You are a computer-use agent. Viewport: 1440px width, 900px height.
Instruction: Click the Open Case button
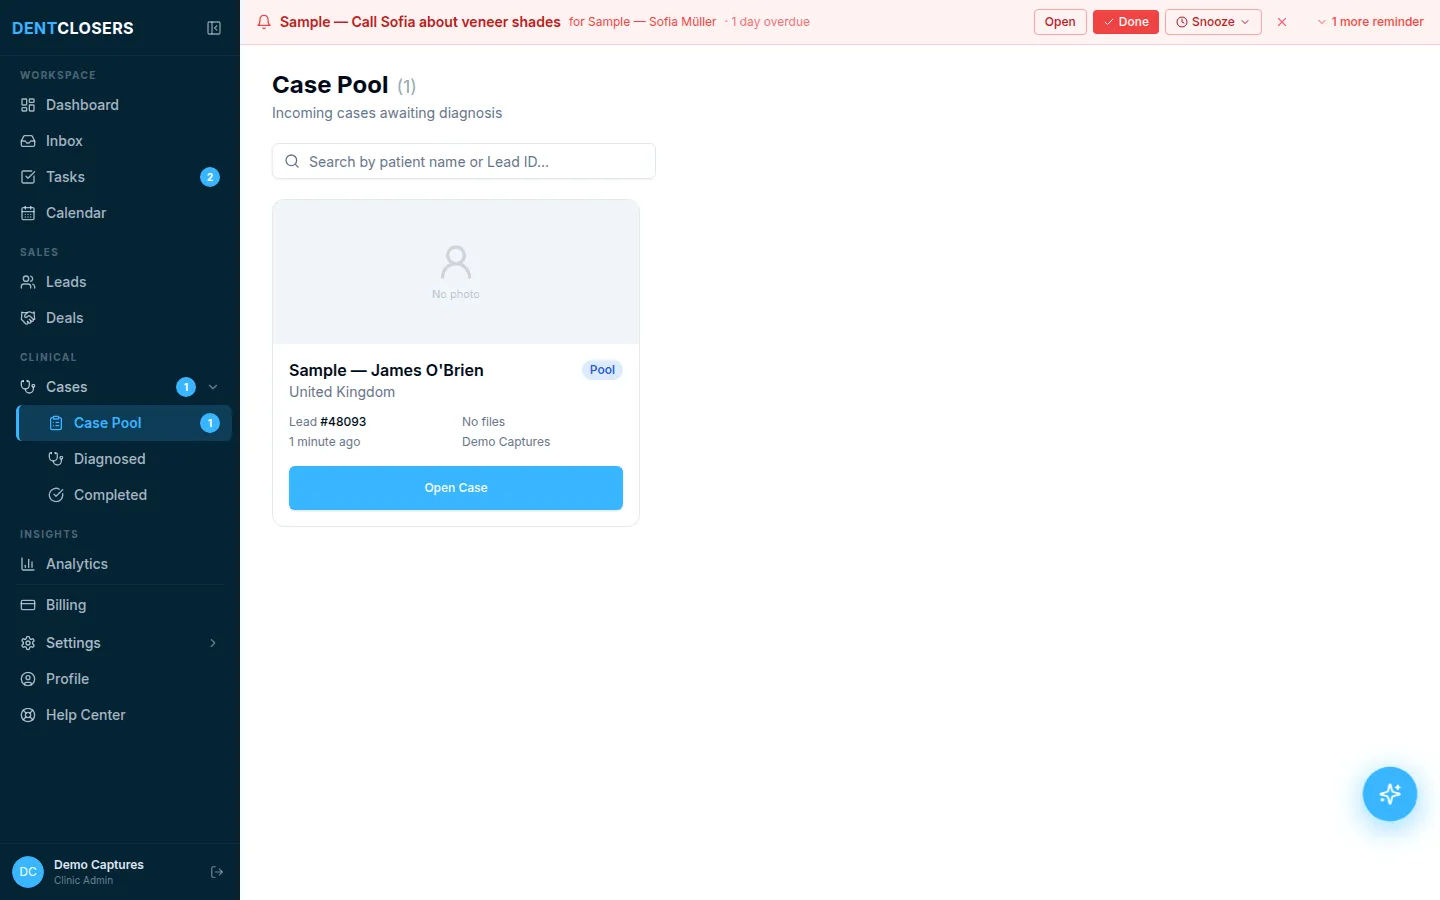(x=456, y=488)
